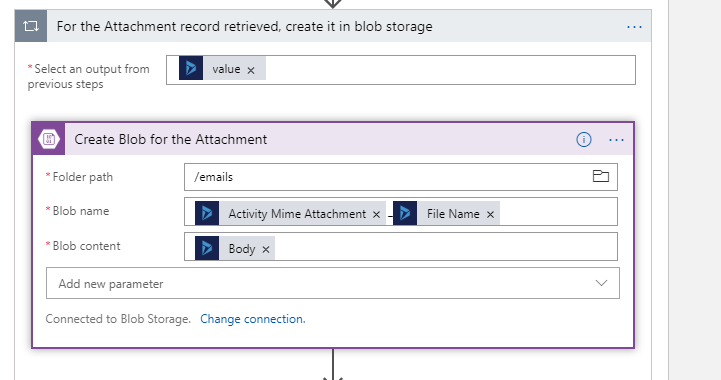The image size is (721, 380).
Task: Select the loop title text in header
Action: tap(245, 26)
